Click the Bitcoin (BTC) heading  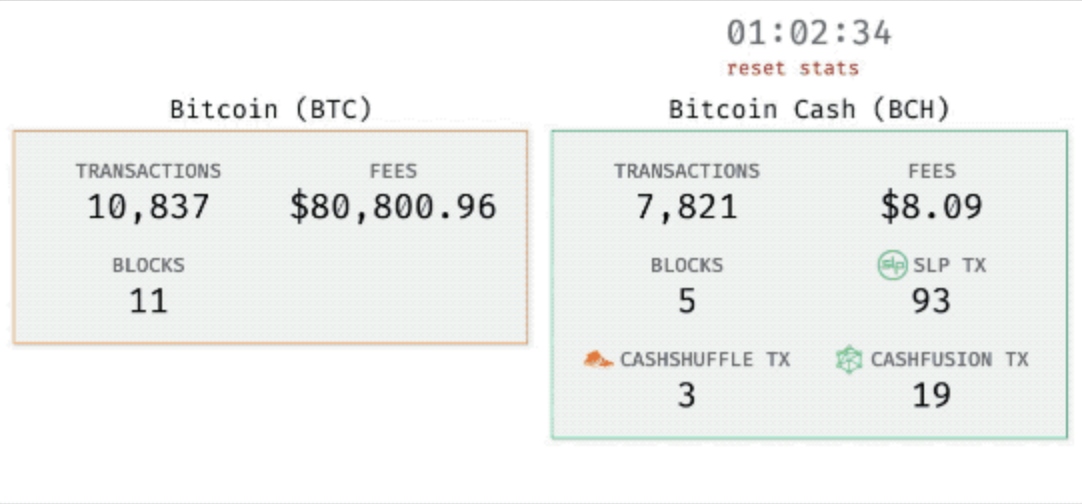(x=271, y=109)
